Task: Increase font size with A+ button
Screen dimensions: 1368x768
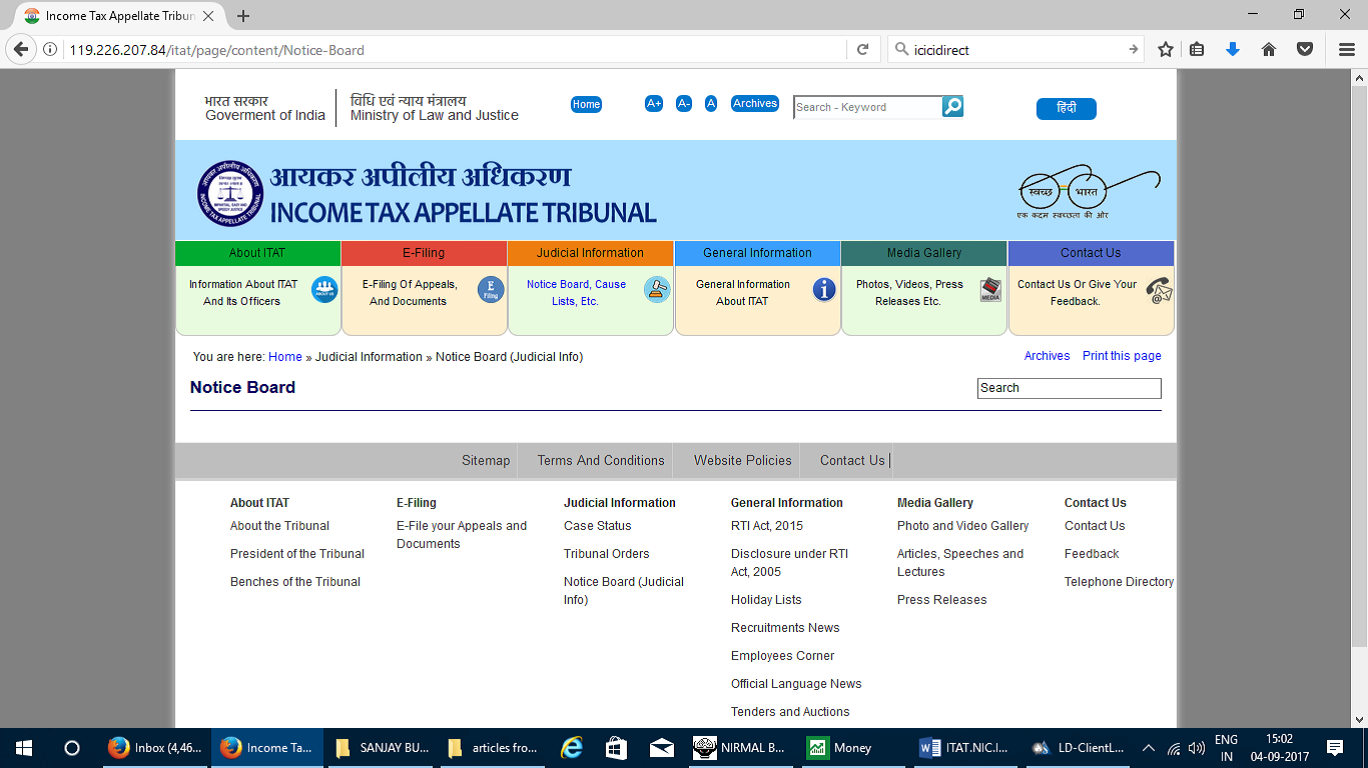Action: click(x=654, y=104)
